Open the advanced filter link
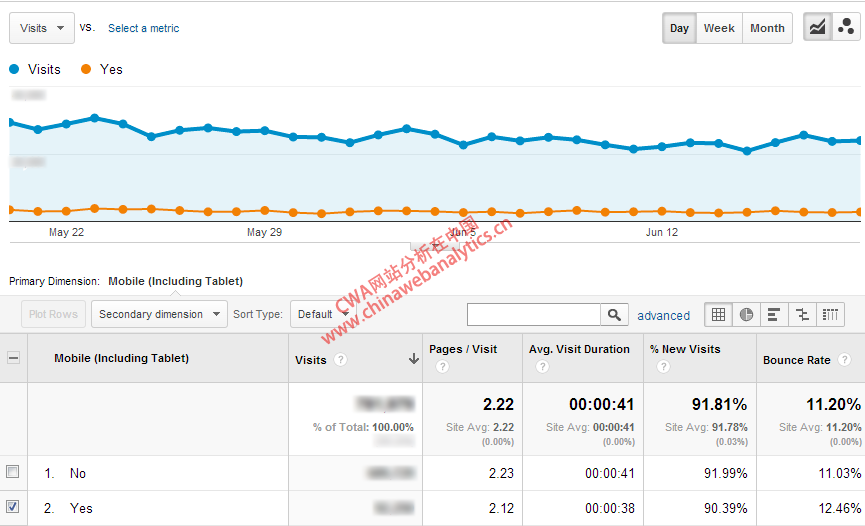Screen dimensions: 865x526 (x=663, y=315)
